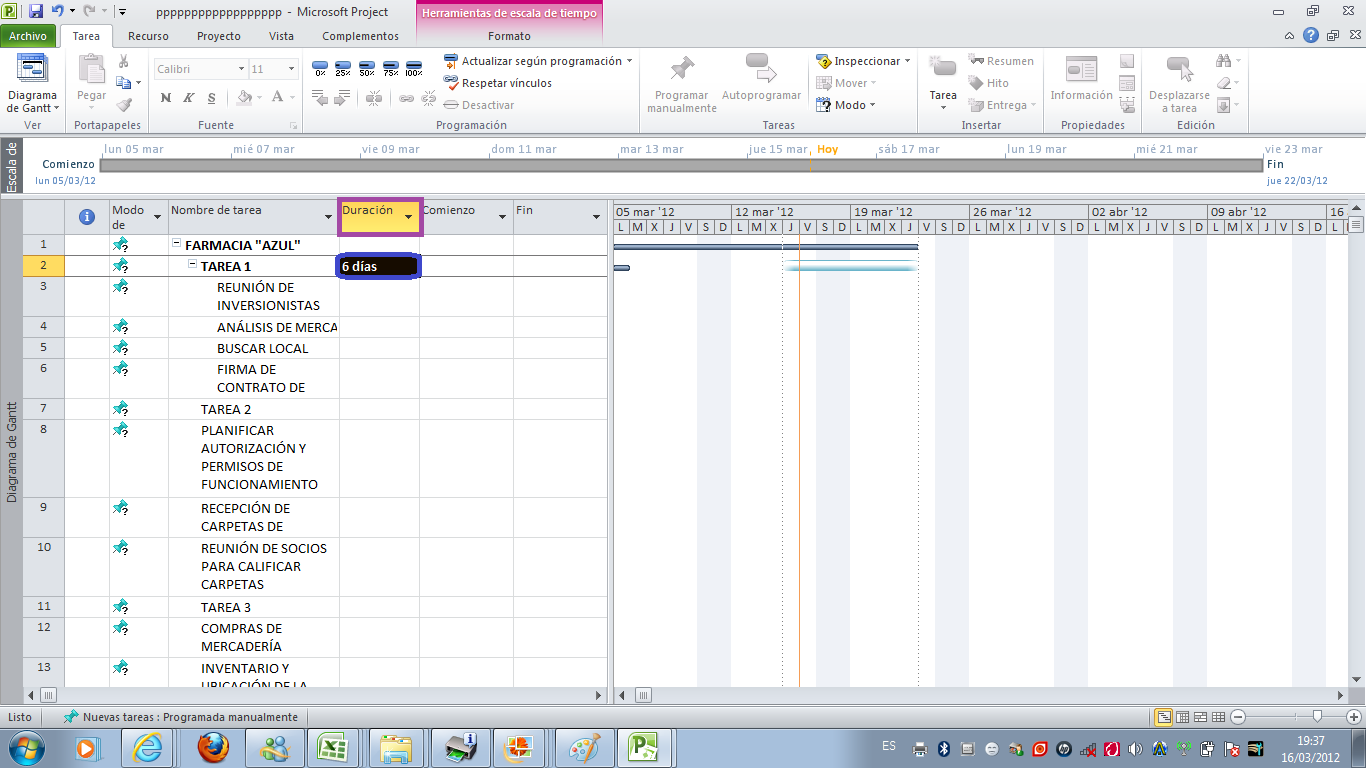1366x768 pixels.
Task: Click the Format Painter brush icon
Action: [123, 104]
